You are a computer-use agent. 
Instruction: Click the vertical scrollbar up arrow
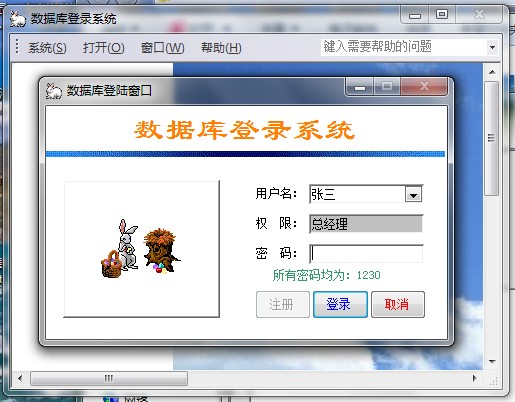(492, 72)
